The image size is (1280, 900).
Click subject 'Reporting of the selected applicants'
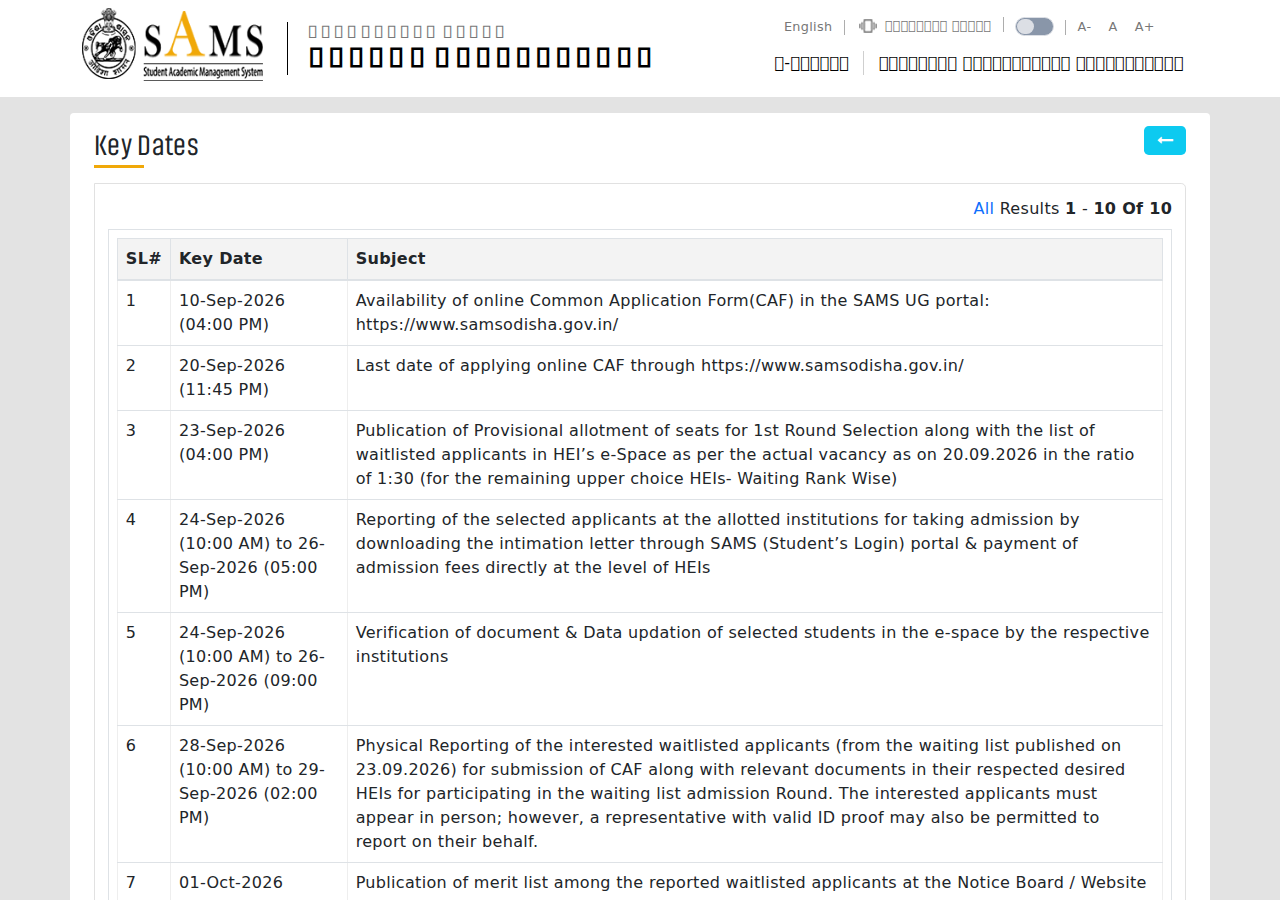(755, 556)
